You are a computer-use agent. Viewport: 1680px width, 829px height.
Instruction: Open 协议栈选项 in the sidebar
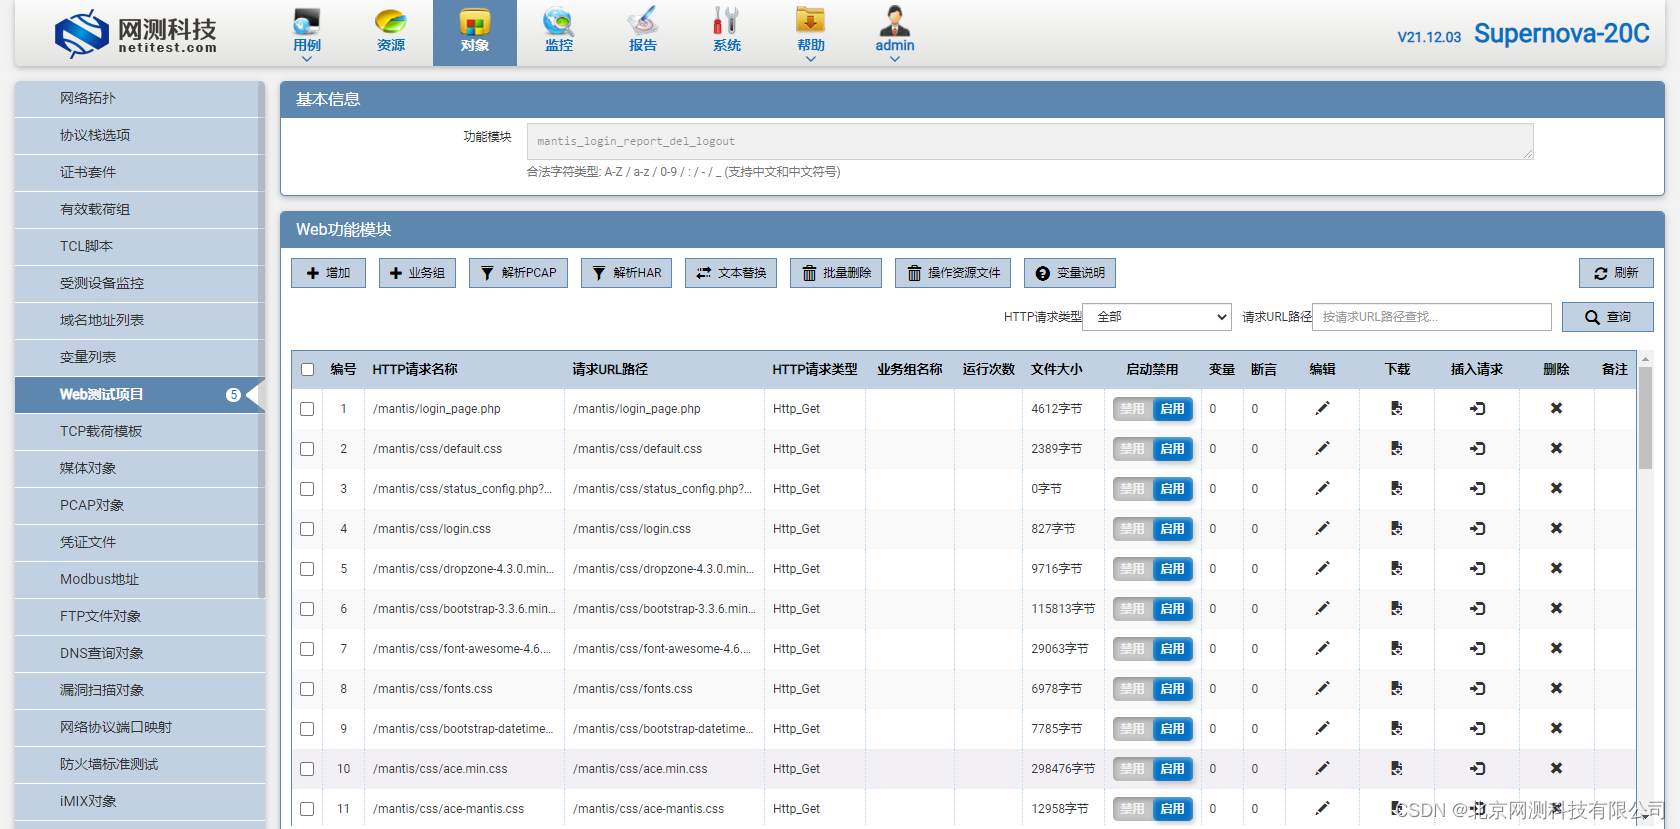[140, 135]
